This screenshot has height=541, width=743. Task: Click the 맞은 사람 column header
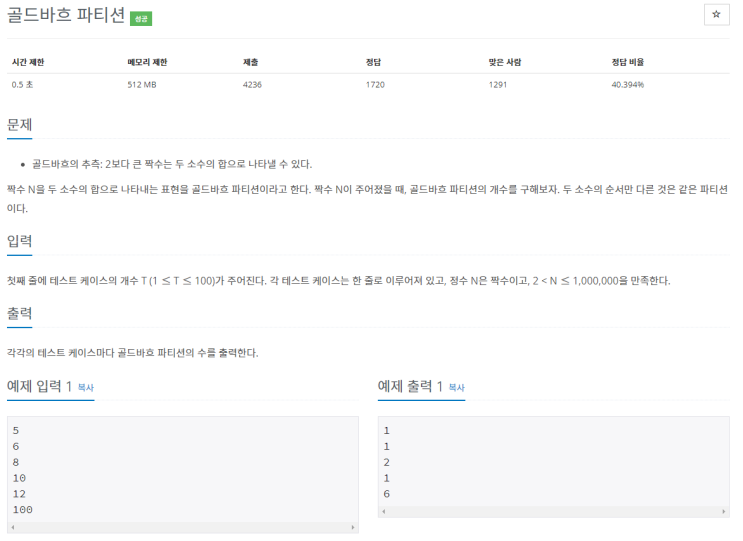pos(505,62)
